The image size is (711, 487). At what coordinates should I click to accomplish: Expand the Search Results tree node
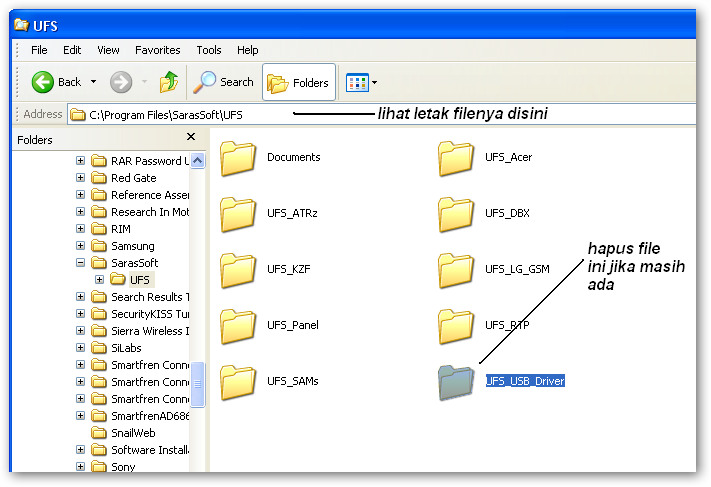tap(80, 297)
